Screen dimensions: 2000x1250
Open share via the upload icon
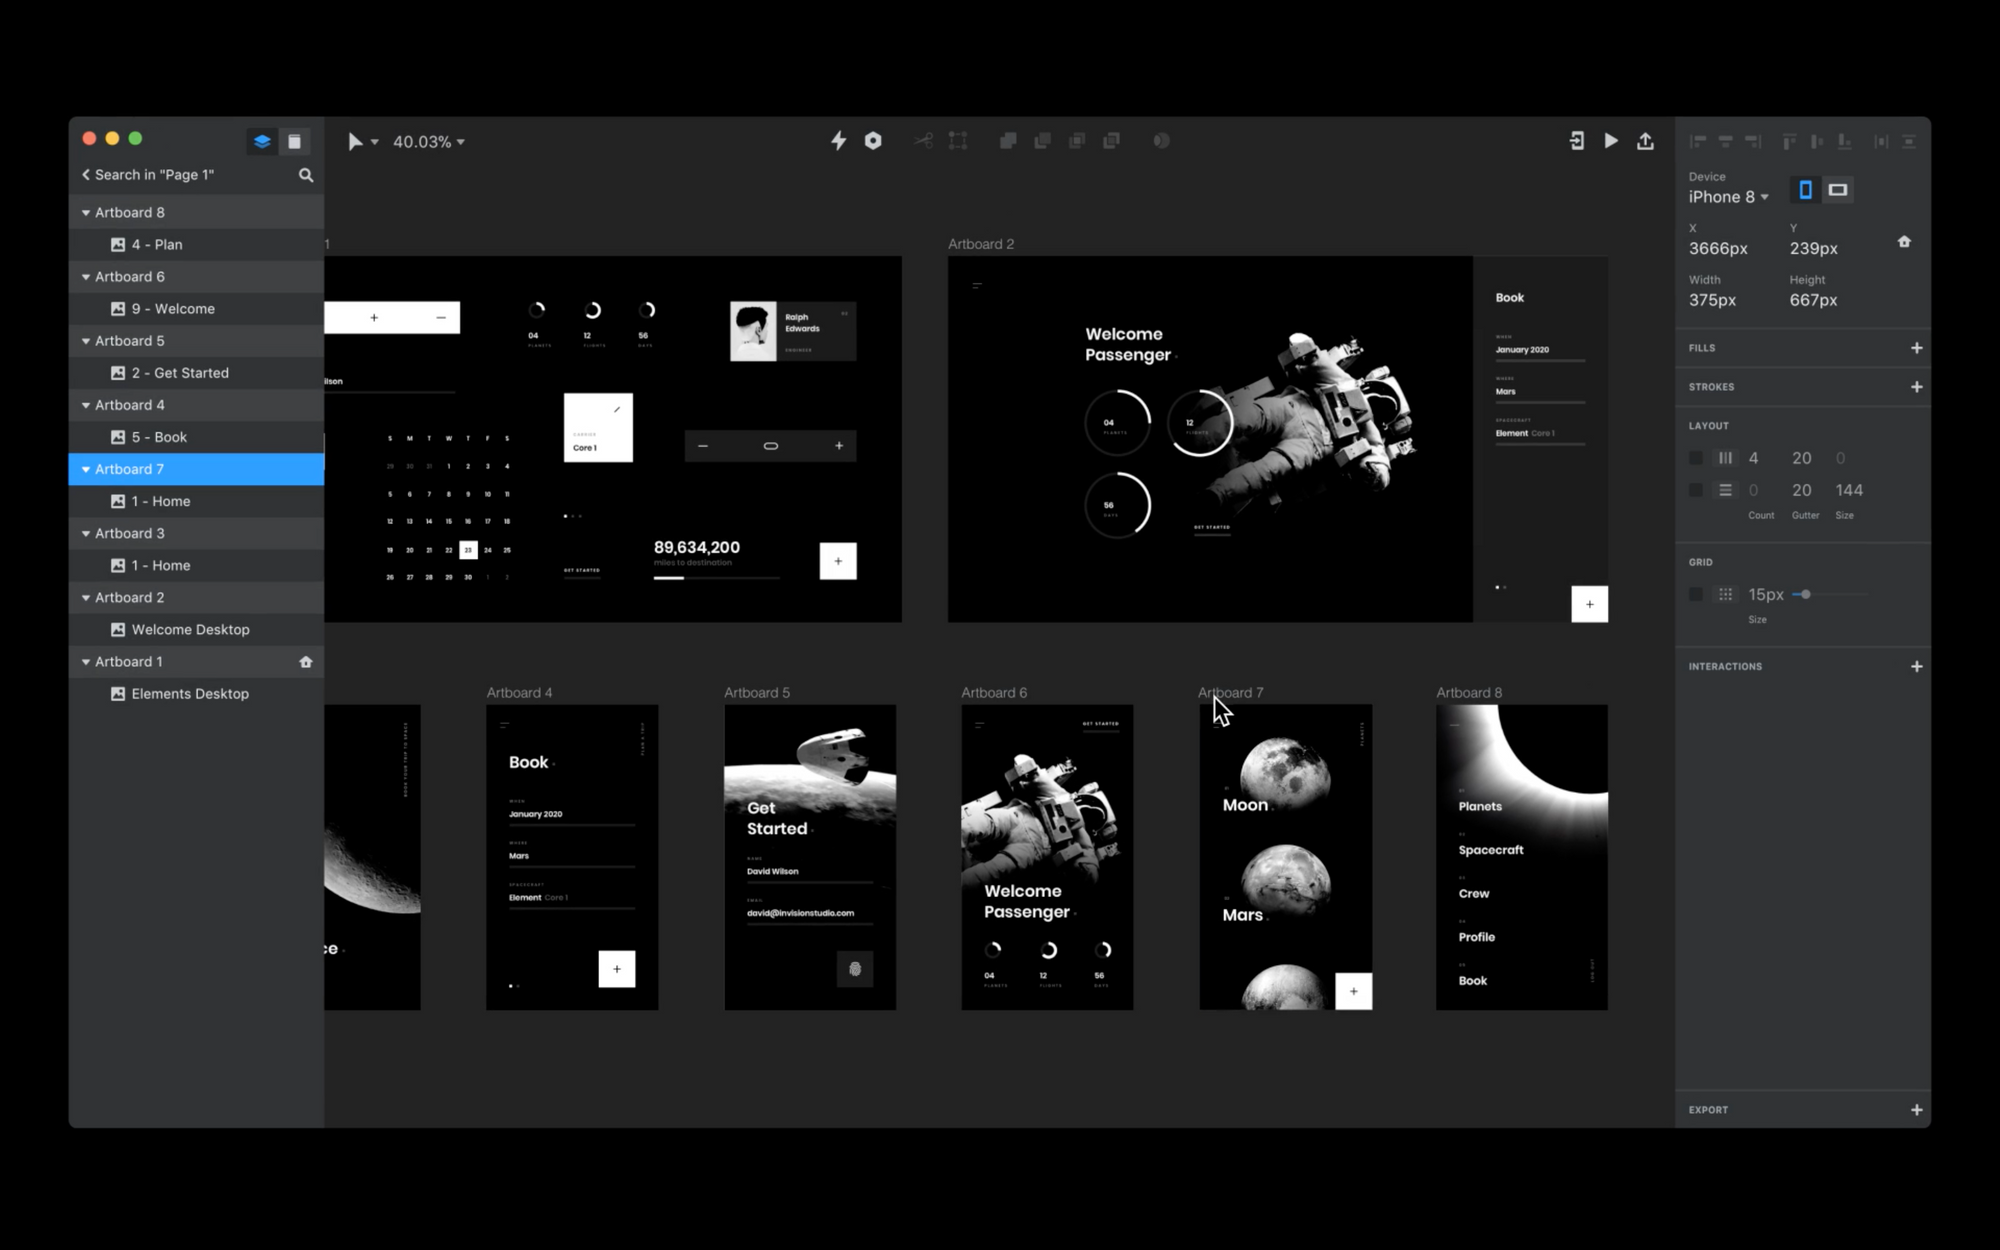pos(1646,141)
